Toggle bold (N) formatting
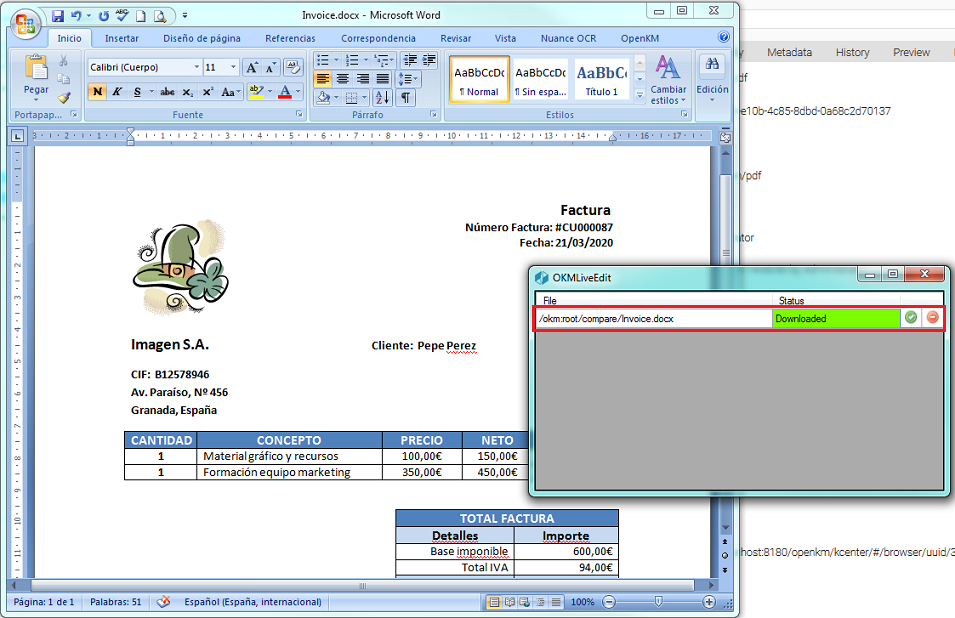This screenshot has width=955, height=618. [97, 92]
